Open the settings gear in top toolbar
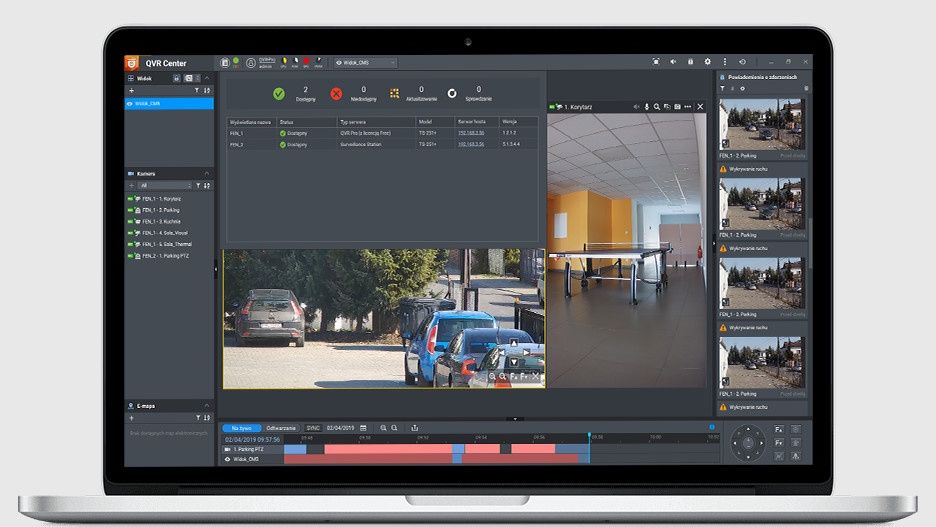Image resolution: width=936 pixels, height=527 pixels. (707, 61)
